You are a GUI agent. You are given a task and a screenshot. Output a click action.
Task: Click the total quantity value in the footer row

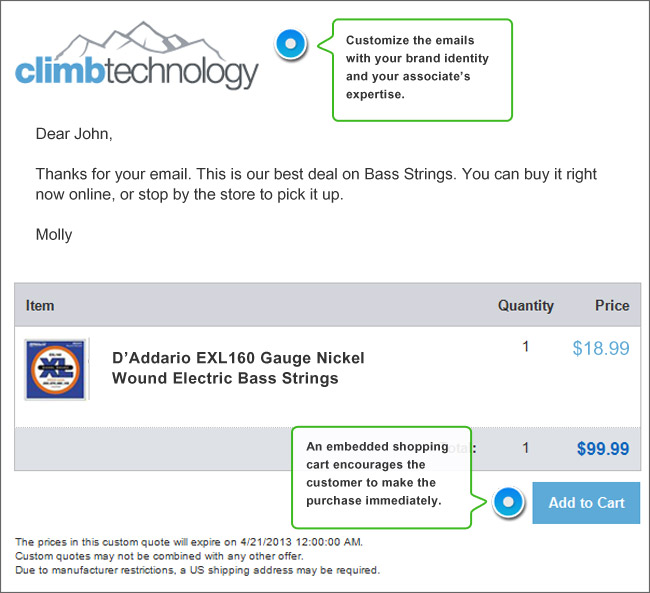(526, 448)
